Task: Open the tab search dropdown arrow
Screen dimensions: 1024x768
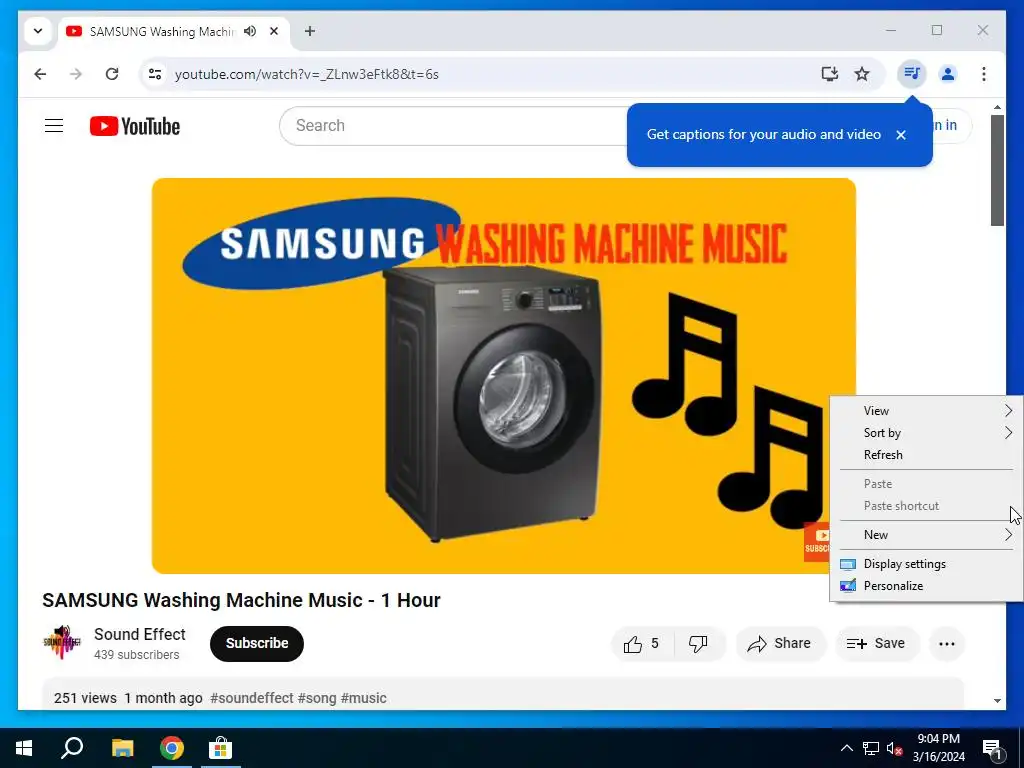Action: [38, 31]
